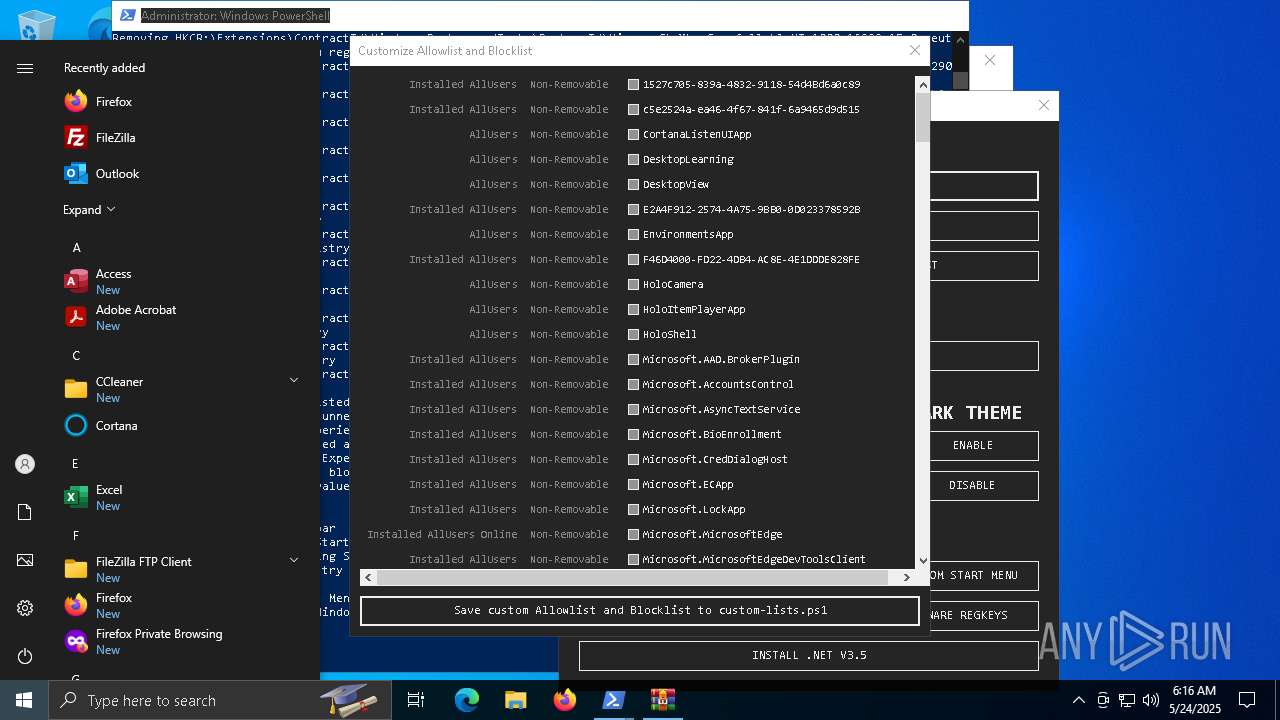This screenshot has width=1280, height=720.
Task: Open WinRAR icon on the taskbar
Action: pos(662,700)
